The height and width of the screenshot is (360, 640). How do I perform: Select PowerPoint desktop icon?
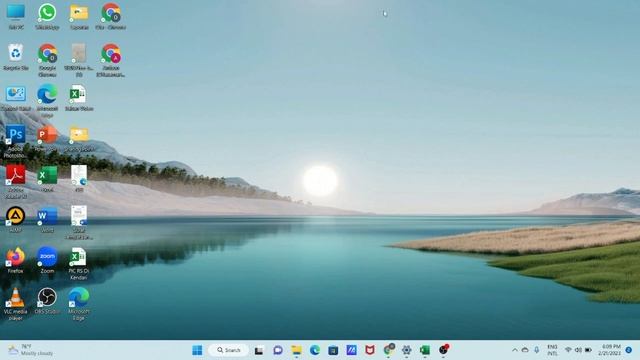(x=47, y=139)
